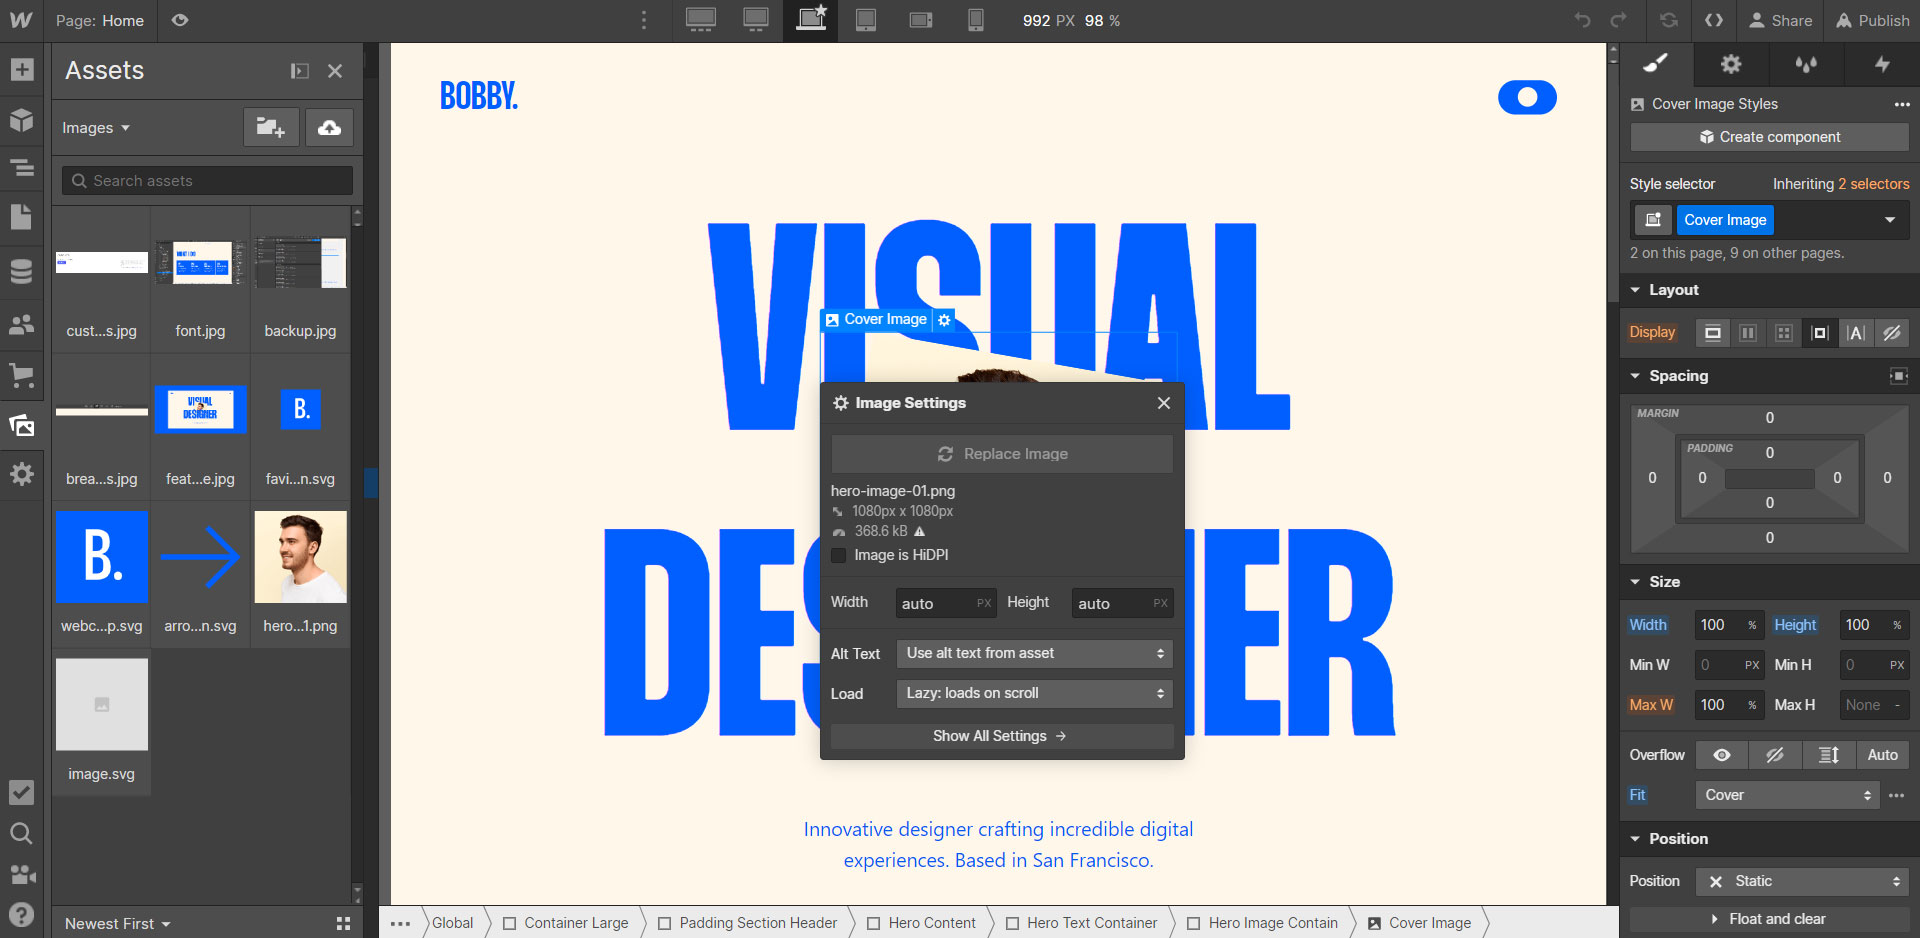
Task: Select the mobile portrait breakpoint
Action: tap(975, 20)
